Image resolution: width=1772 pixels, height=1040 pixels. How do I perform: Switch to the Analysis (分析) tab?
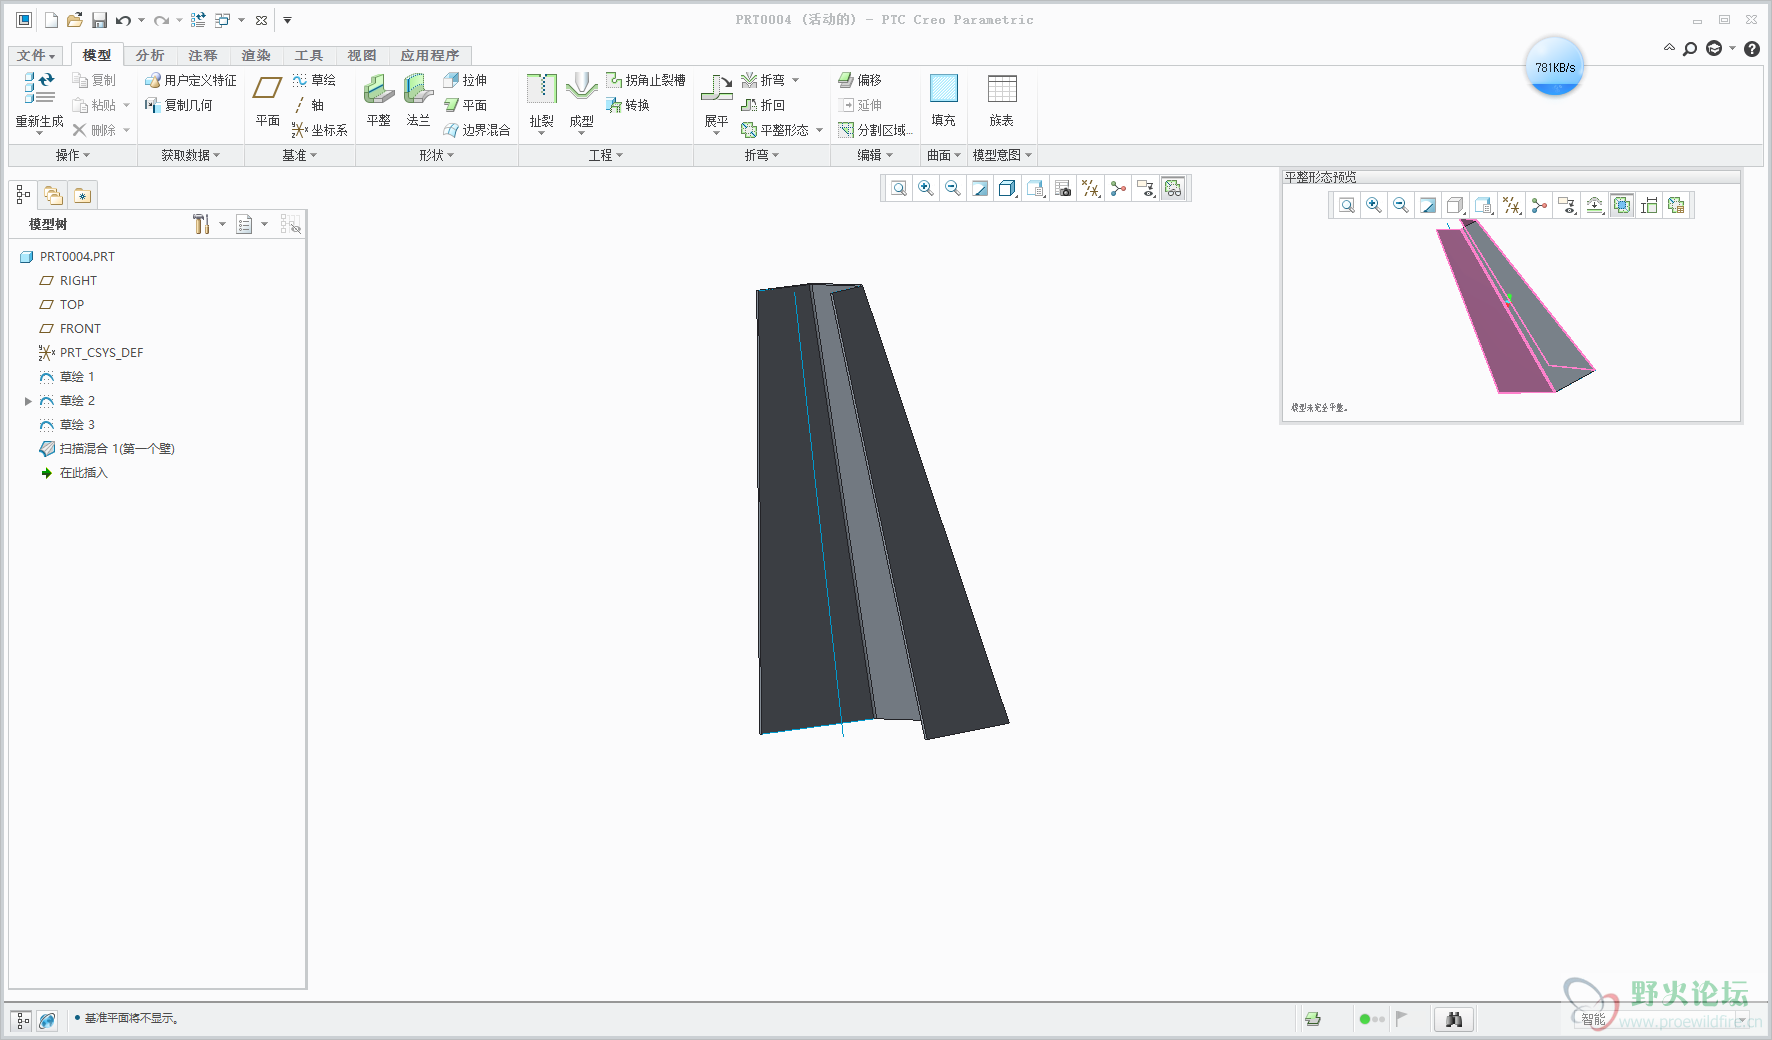(x=150, y=55)
